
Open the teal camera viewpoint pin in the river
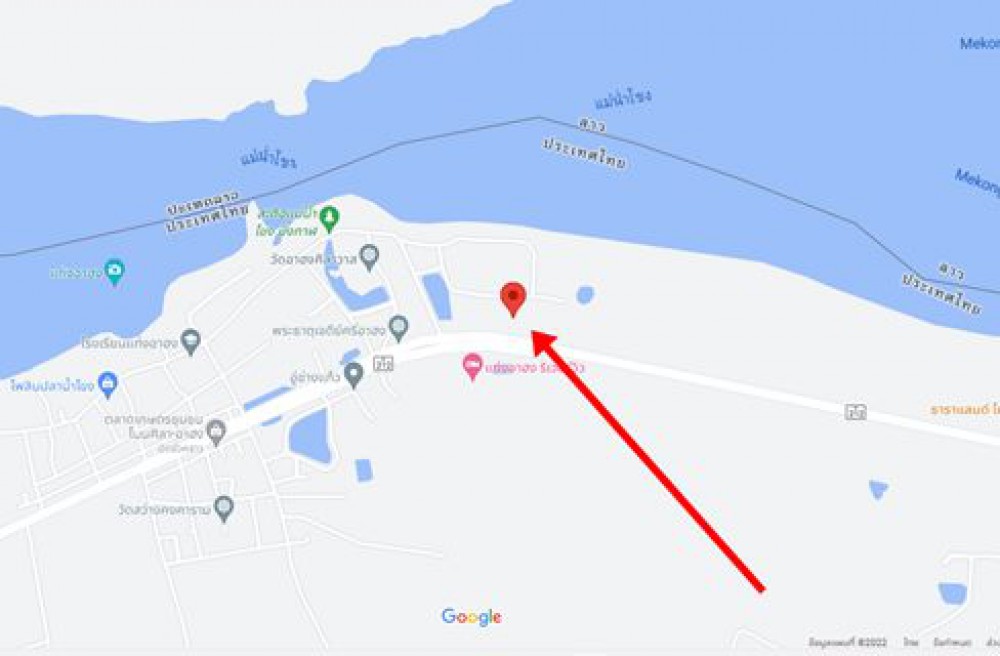pyautogui.click(x=114, y=272)
